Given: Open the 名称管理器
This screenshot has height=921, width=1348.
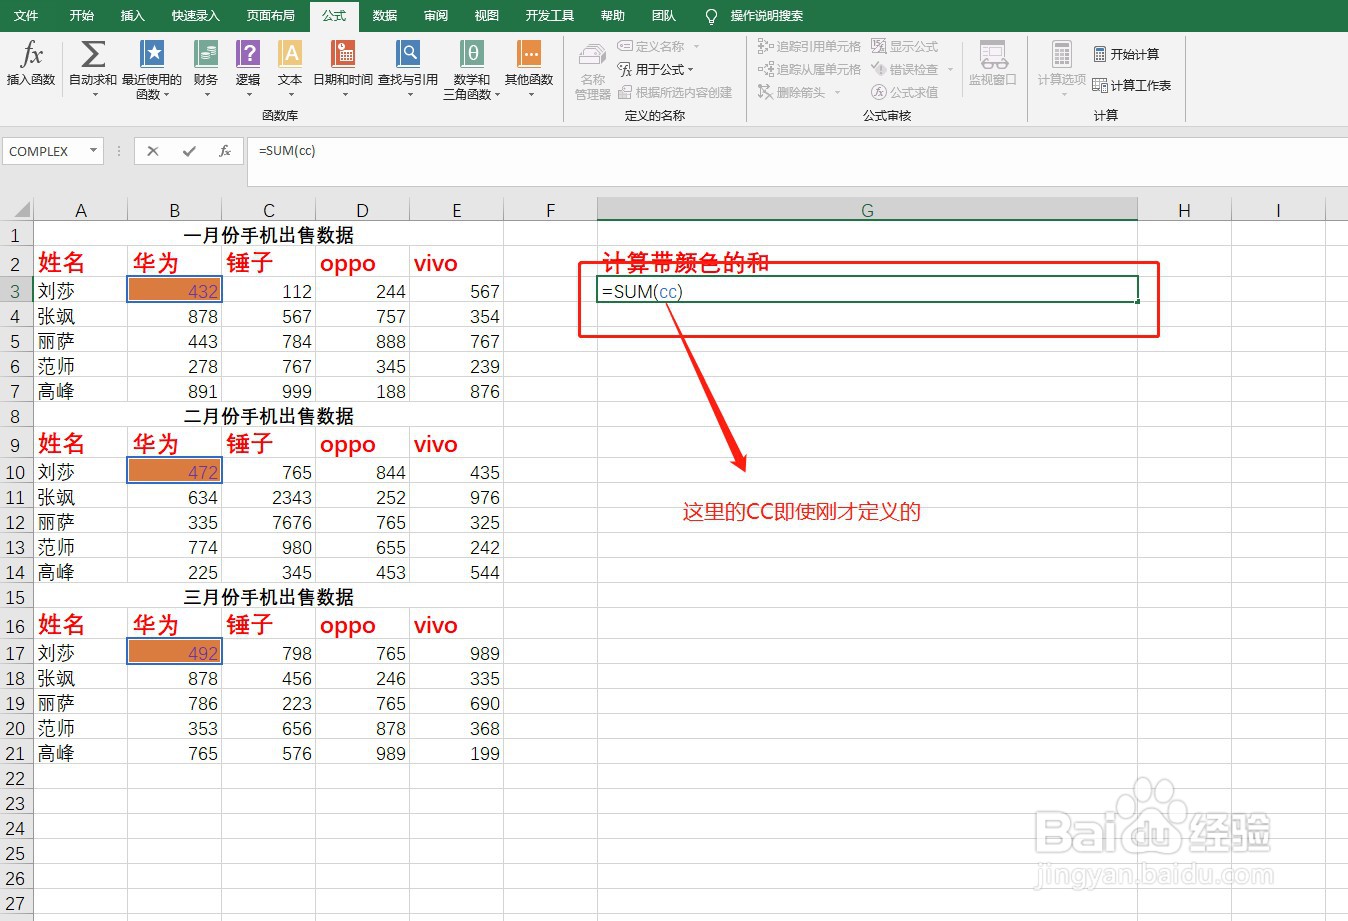Looking at the screenshot, I should [x=590, y=68].
